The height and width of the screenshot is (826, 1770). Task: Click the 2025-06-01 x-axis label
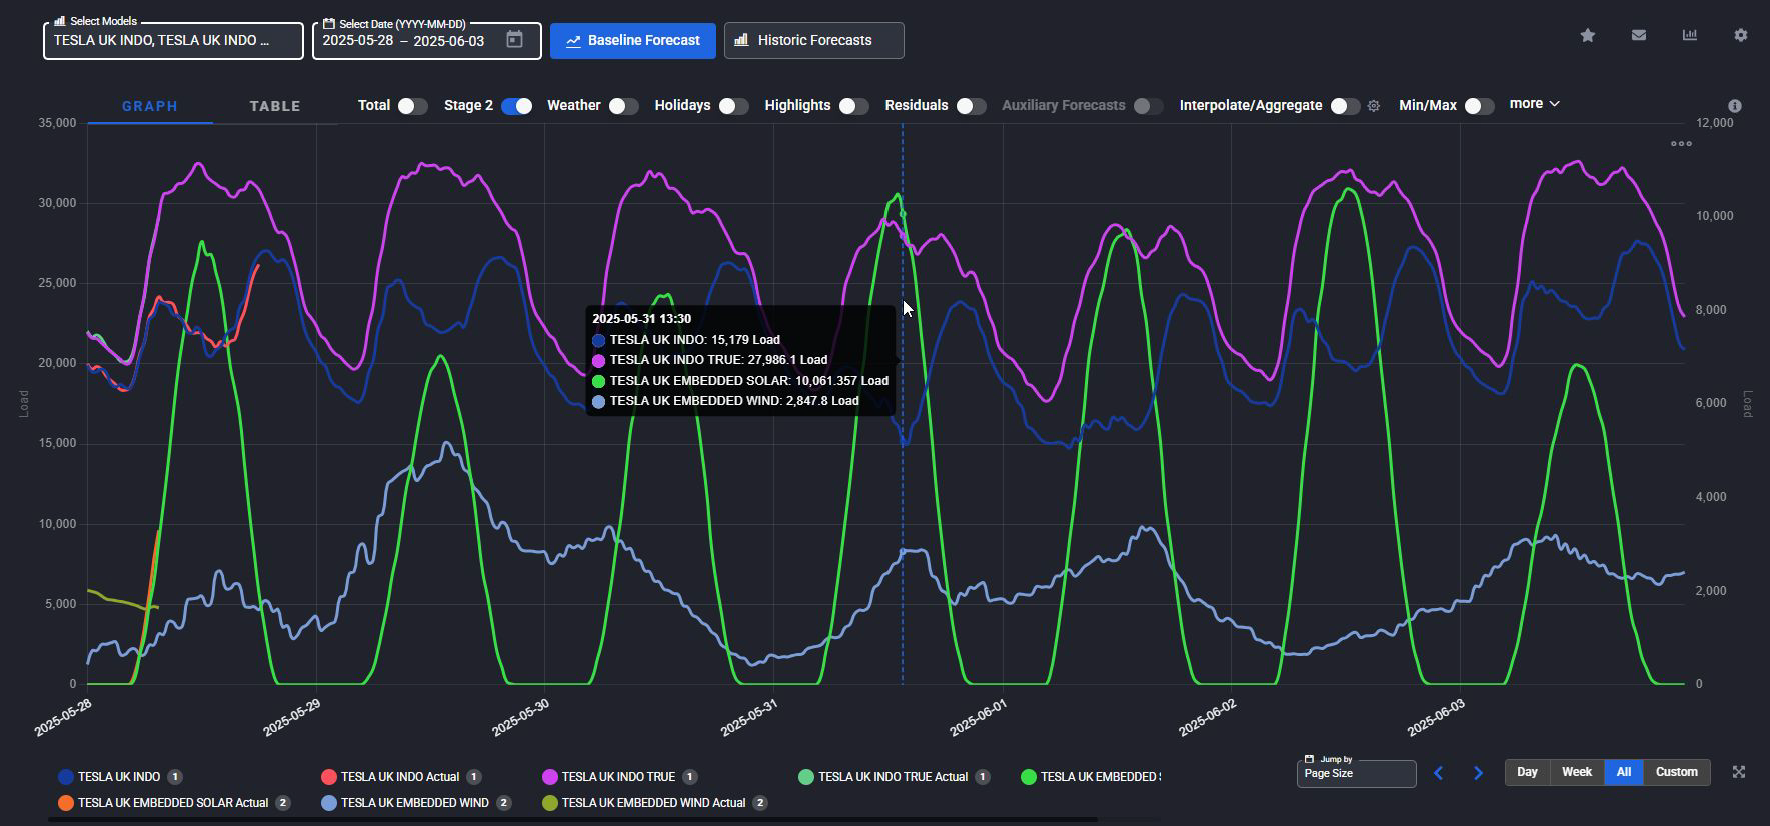click(978, 718)
